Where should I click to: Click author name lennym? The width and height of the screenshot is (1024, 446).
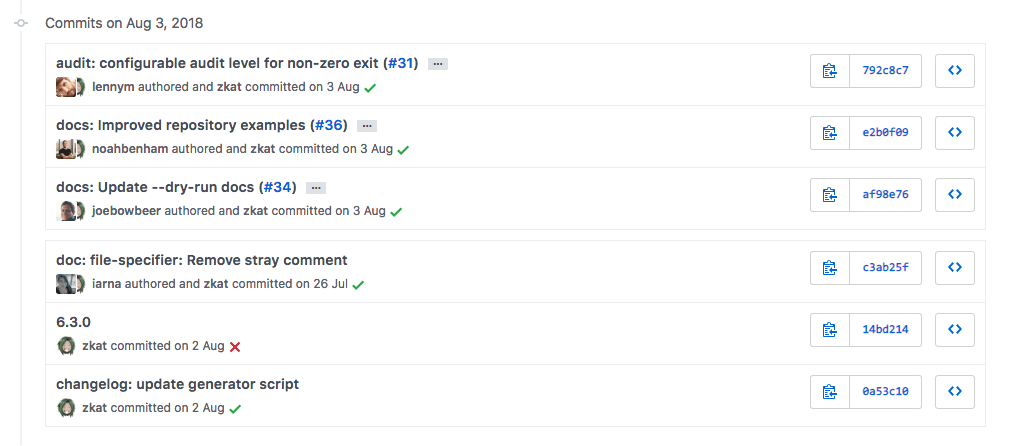tap(113, 87)
